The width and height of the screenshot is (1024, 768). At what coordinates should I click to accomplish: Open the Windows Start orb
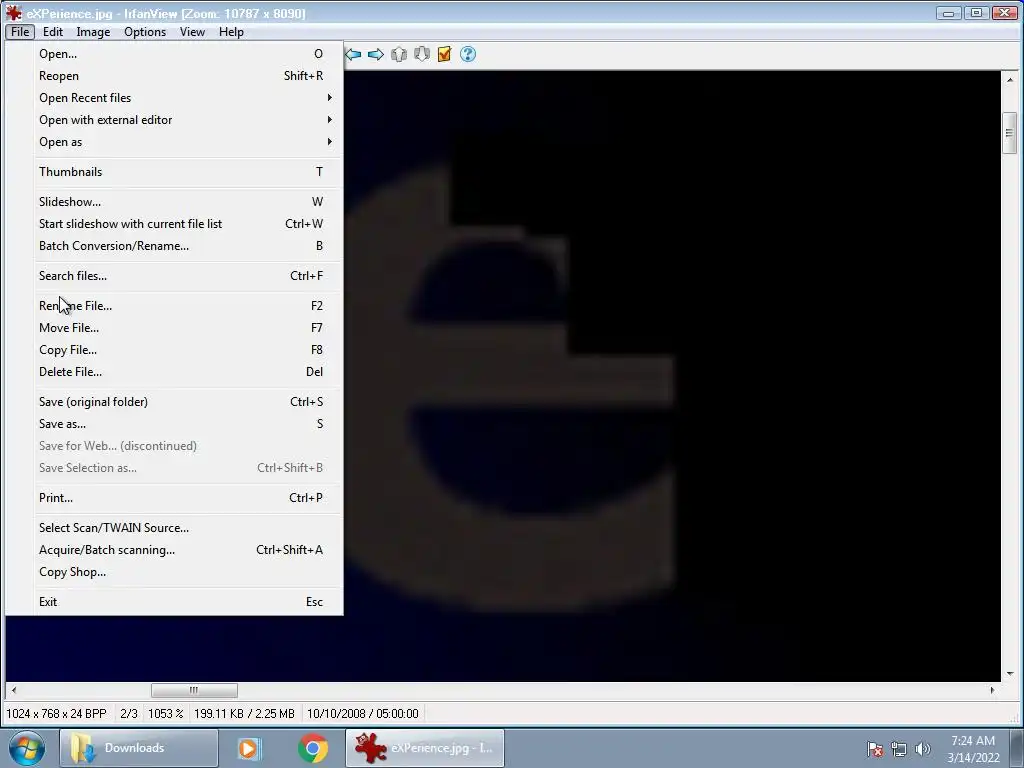[x=27, y=748]
